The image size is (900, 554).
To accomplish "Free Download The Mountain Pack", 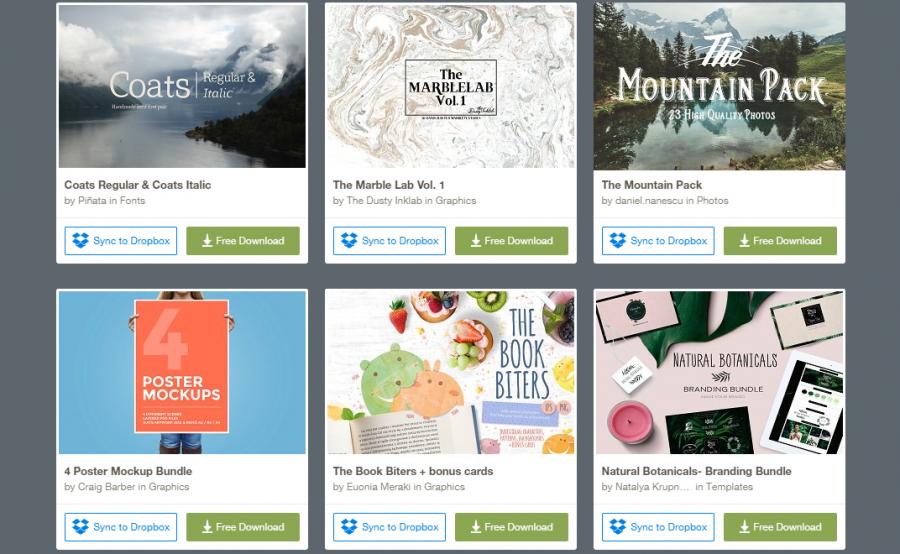I will click(780, 241).
